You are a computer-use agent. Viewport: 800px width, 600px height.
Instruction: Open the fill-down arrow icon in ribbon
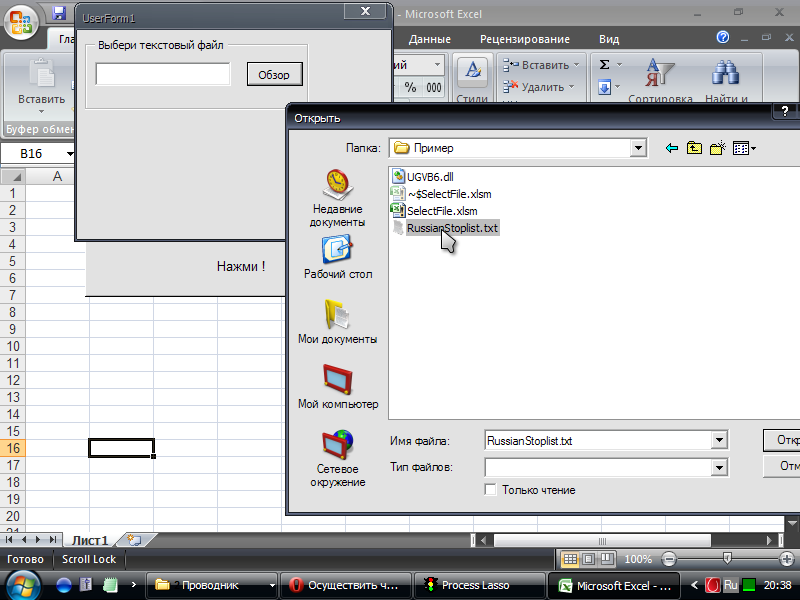[605, 87]
